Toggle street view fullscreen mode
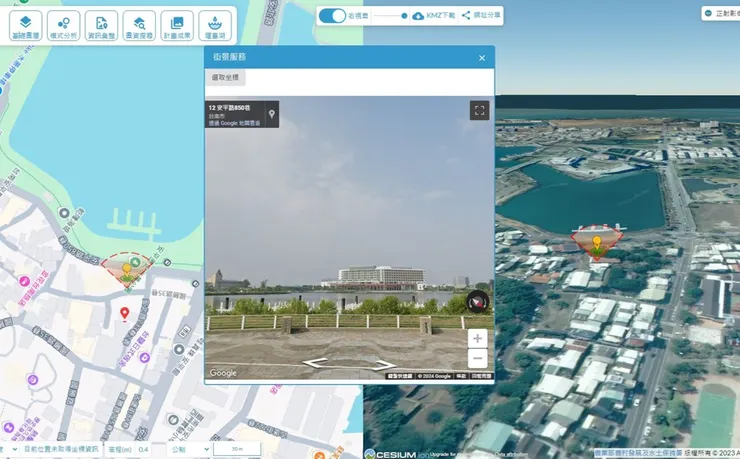The image size is (740, 459). point(479,110)
